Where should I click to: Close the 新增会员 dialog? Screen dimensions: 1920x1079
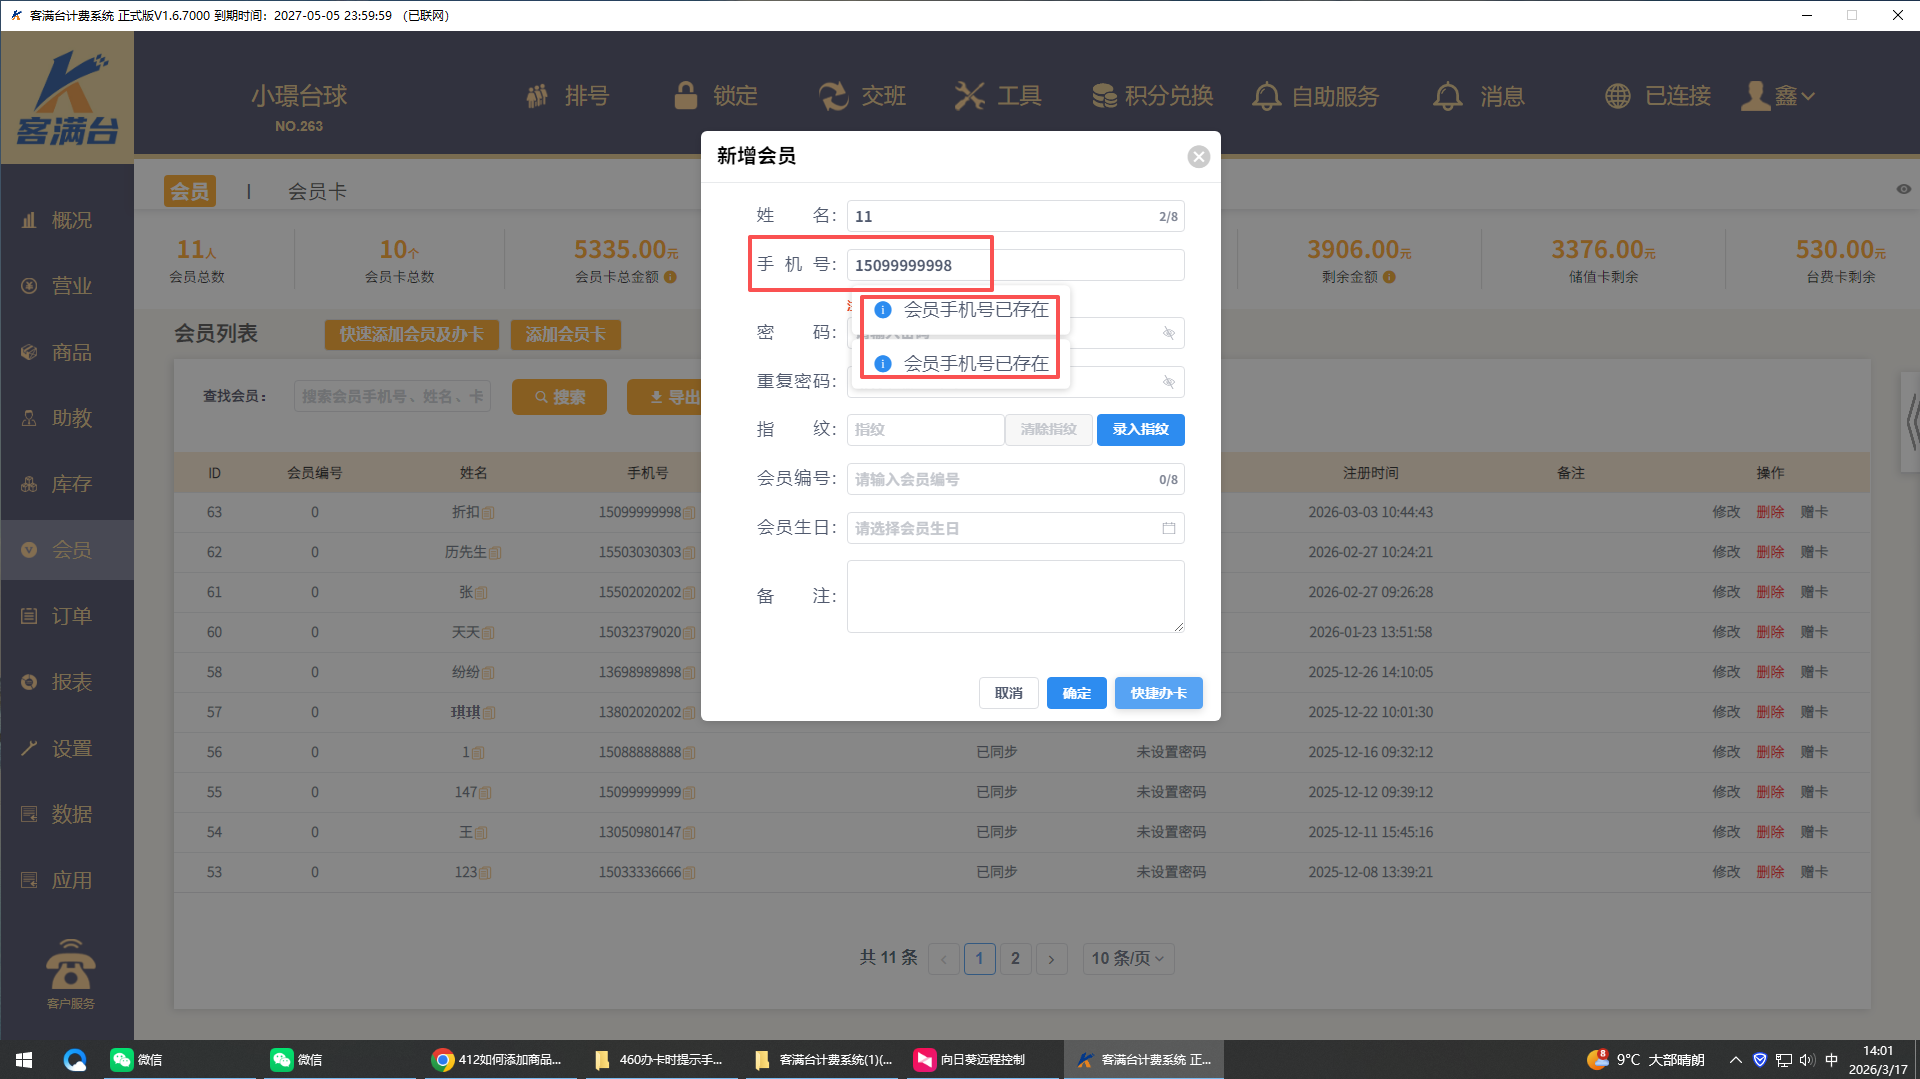[1198, 157]
